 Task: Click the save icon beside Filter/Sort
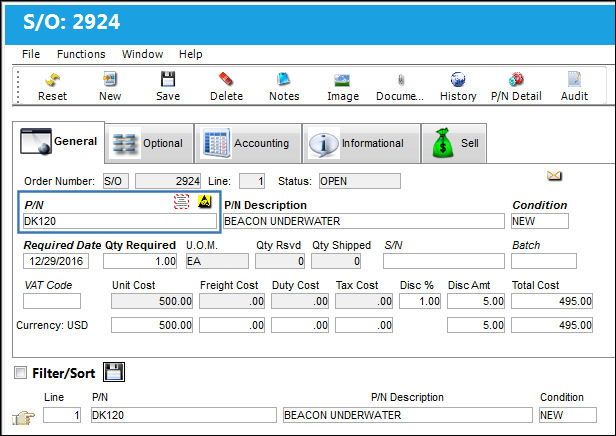pos(114,372)
